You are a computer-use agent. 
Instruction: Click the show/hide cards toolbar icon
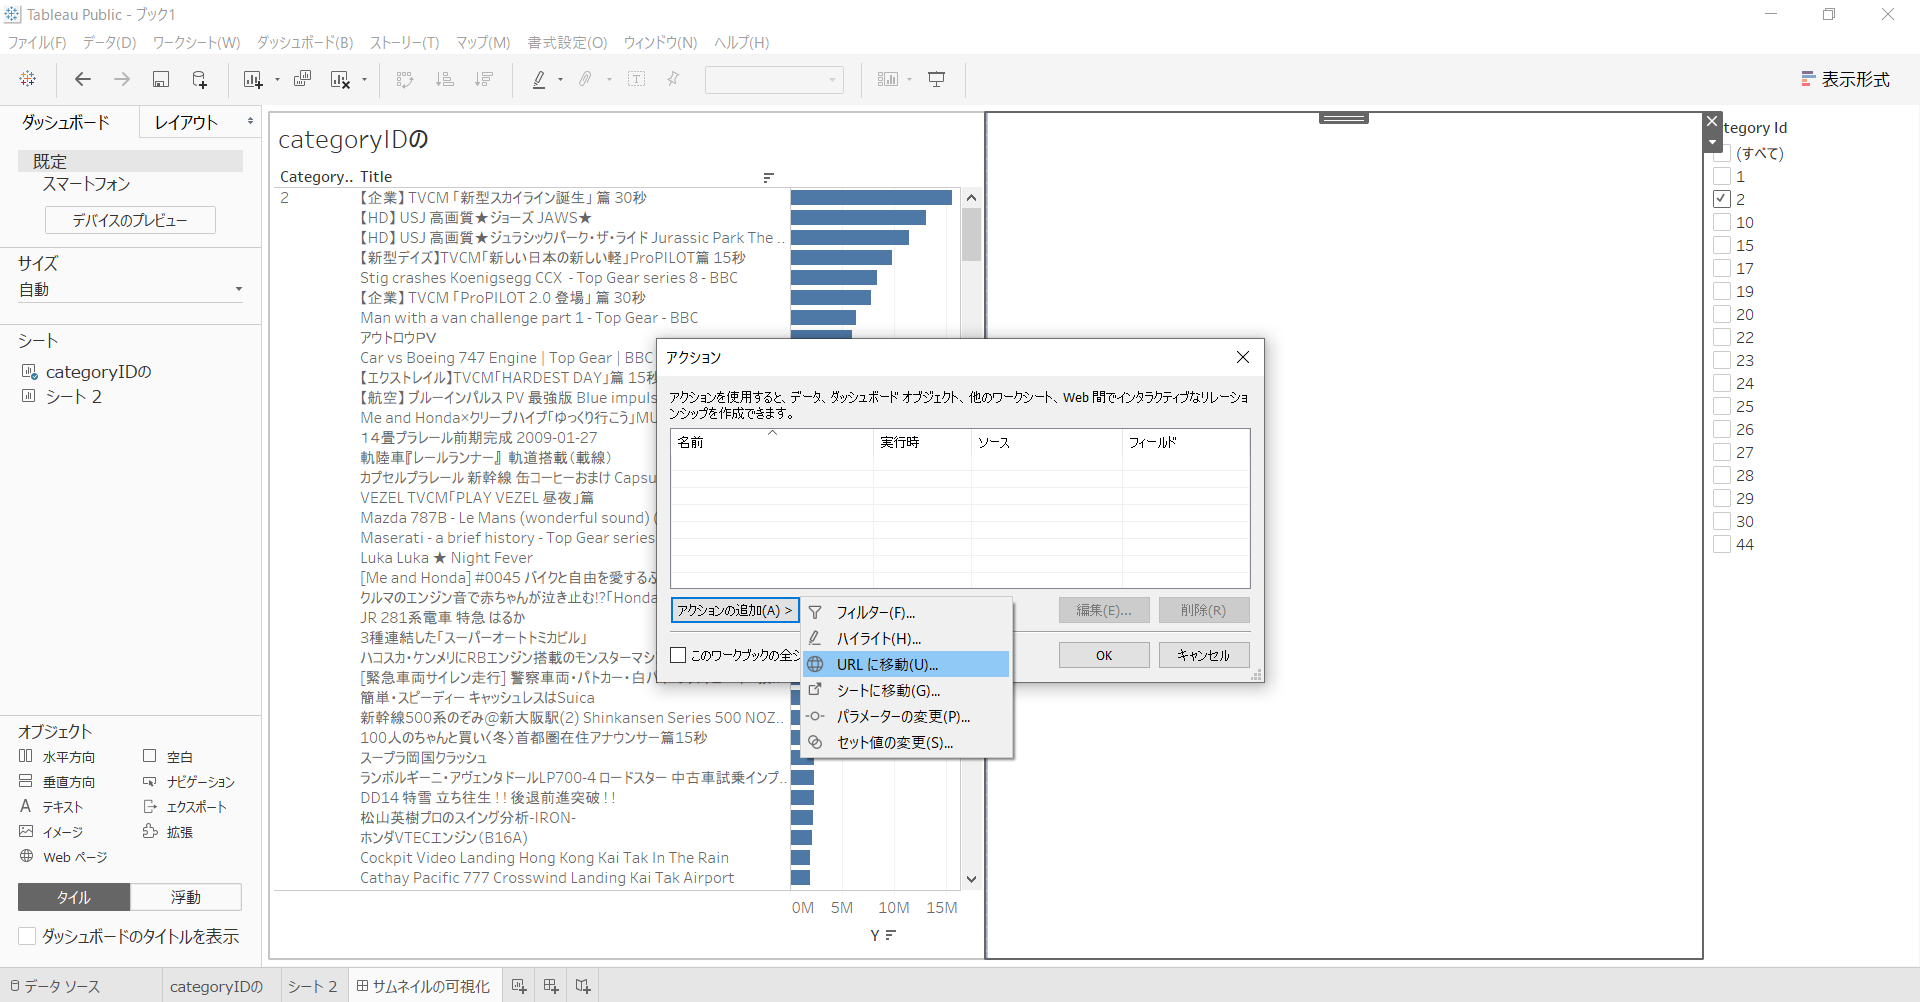point(888,79)
